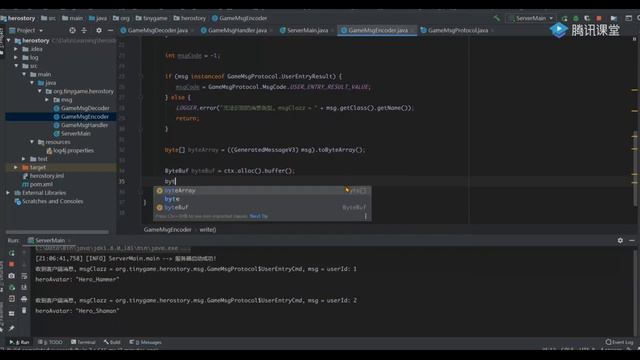Image resolution: width=640 pixels, height=360 pixels.
Task: Click the green Debug bug icon in toolbar
Action: click(576, 18)
